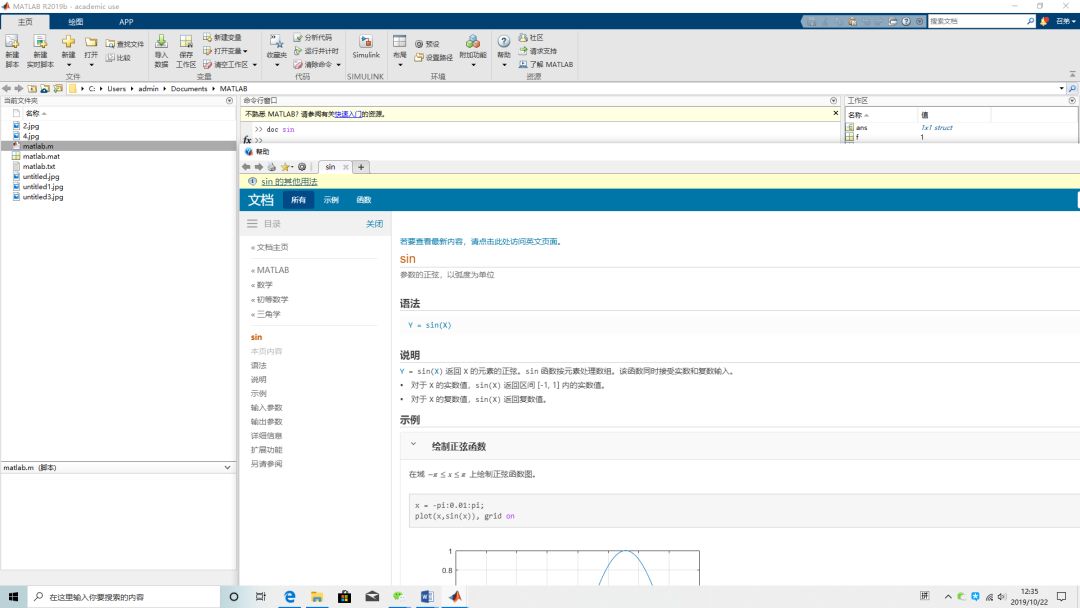Launch Simulink from the toolstrip
Screen dimensions: 1080x608
(366, 47)
